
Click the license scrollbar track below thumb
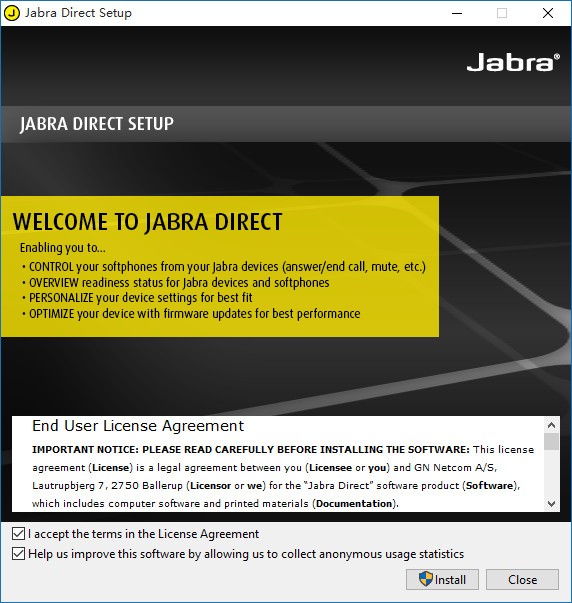pyautogui.click(x=551, y=472)
